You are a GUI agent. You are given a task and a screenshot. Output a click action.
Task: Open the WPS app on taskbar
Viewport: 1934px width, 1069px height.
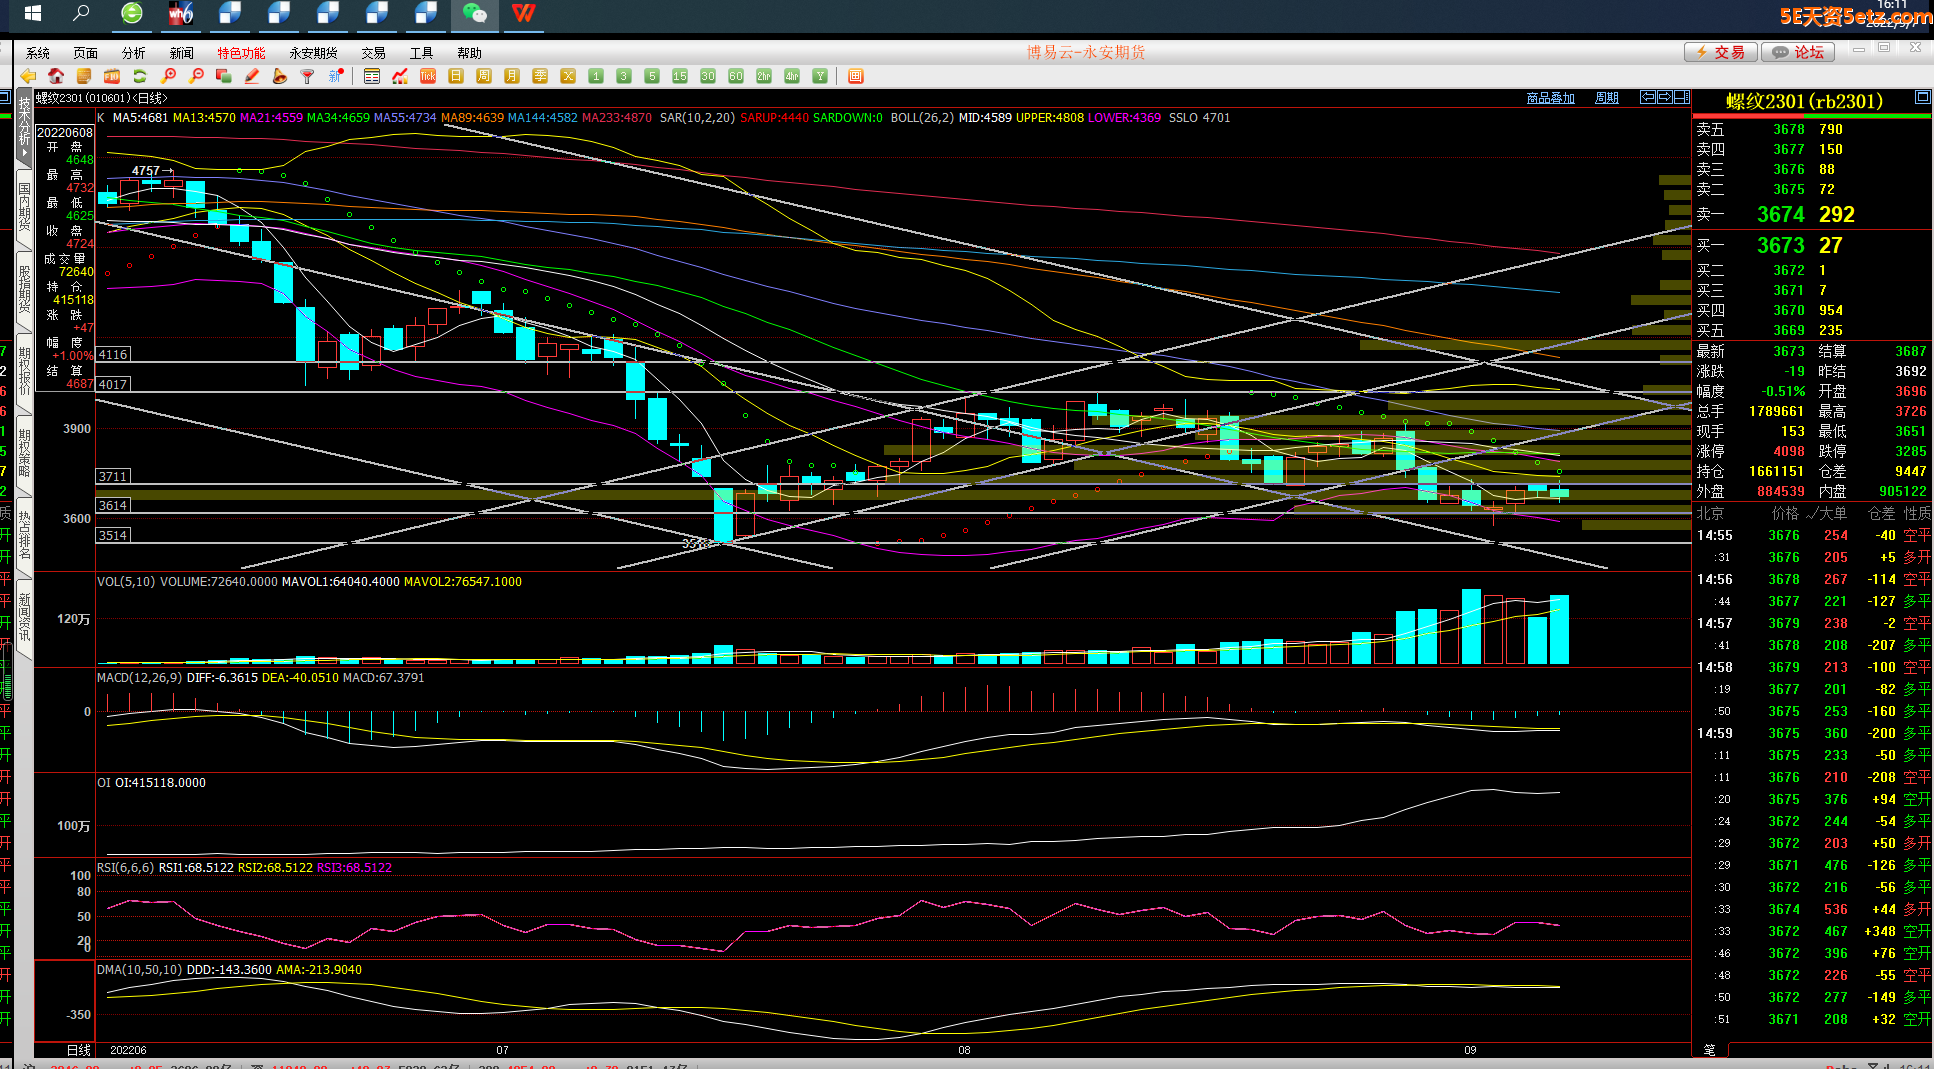coord(524,14)
